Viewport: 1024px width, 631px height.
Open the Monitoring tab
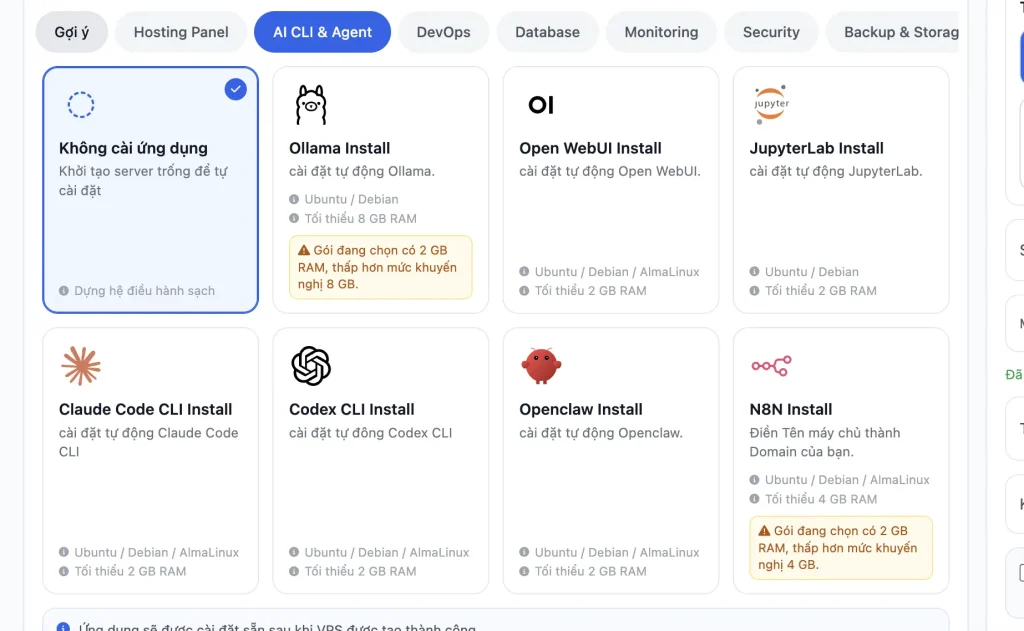661,32
